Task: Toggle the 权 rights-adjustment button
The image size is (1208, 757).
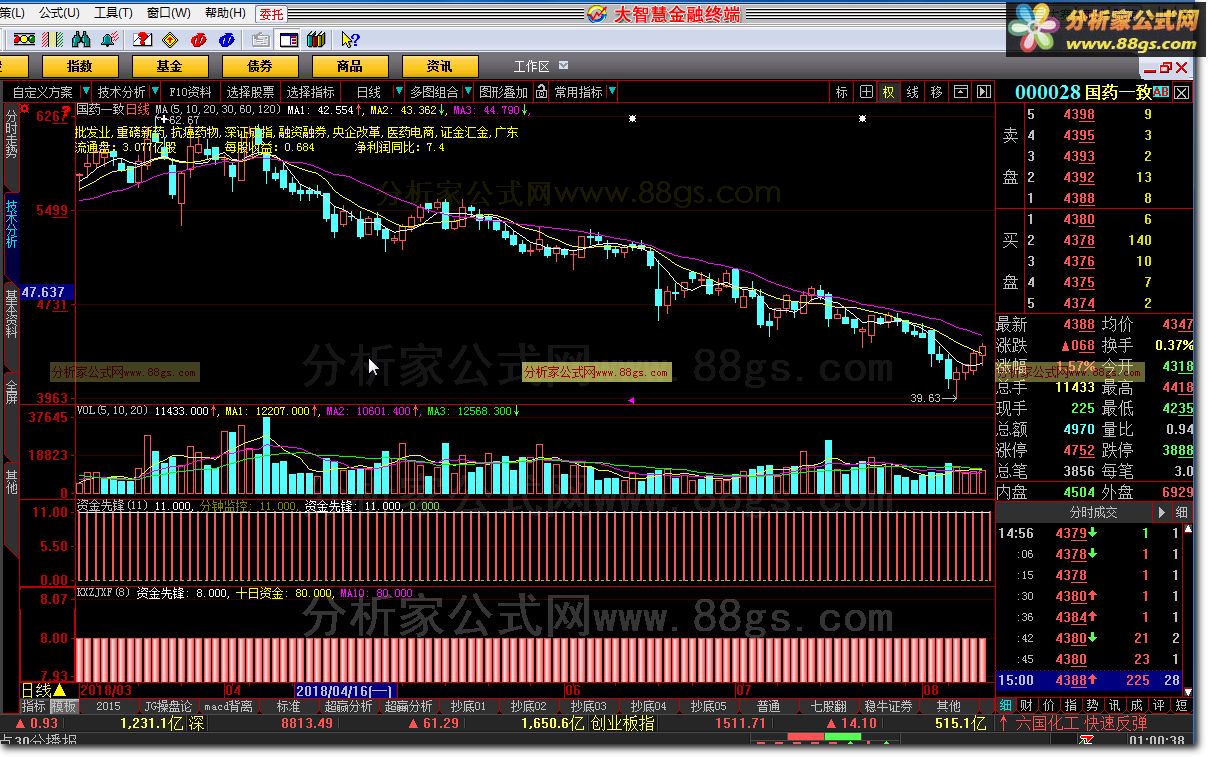Action: [x=889, y=91]
